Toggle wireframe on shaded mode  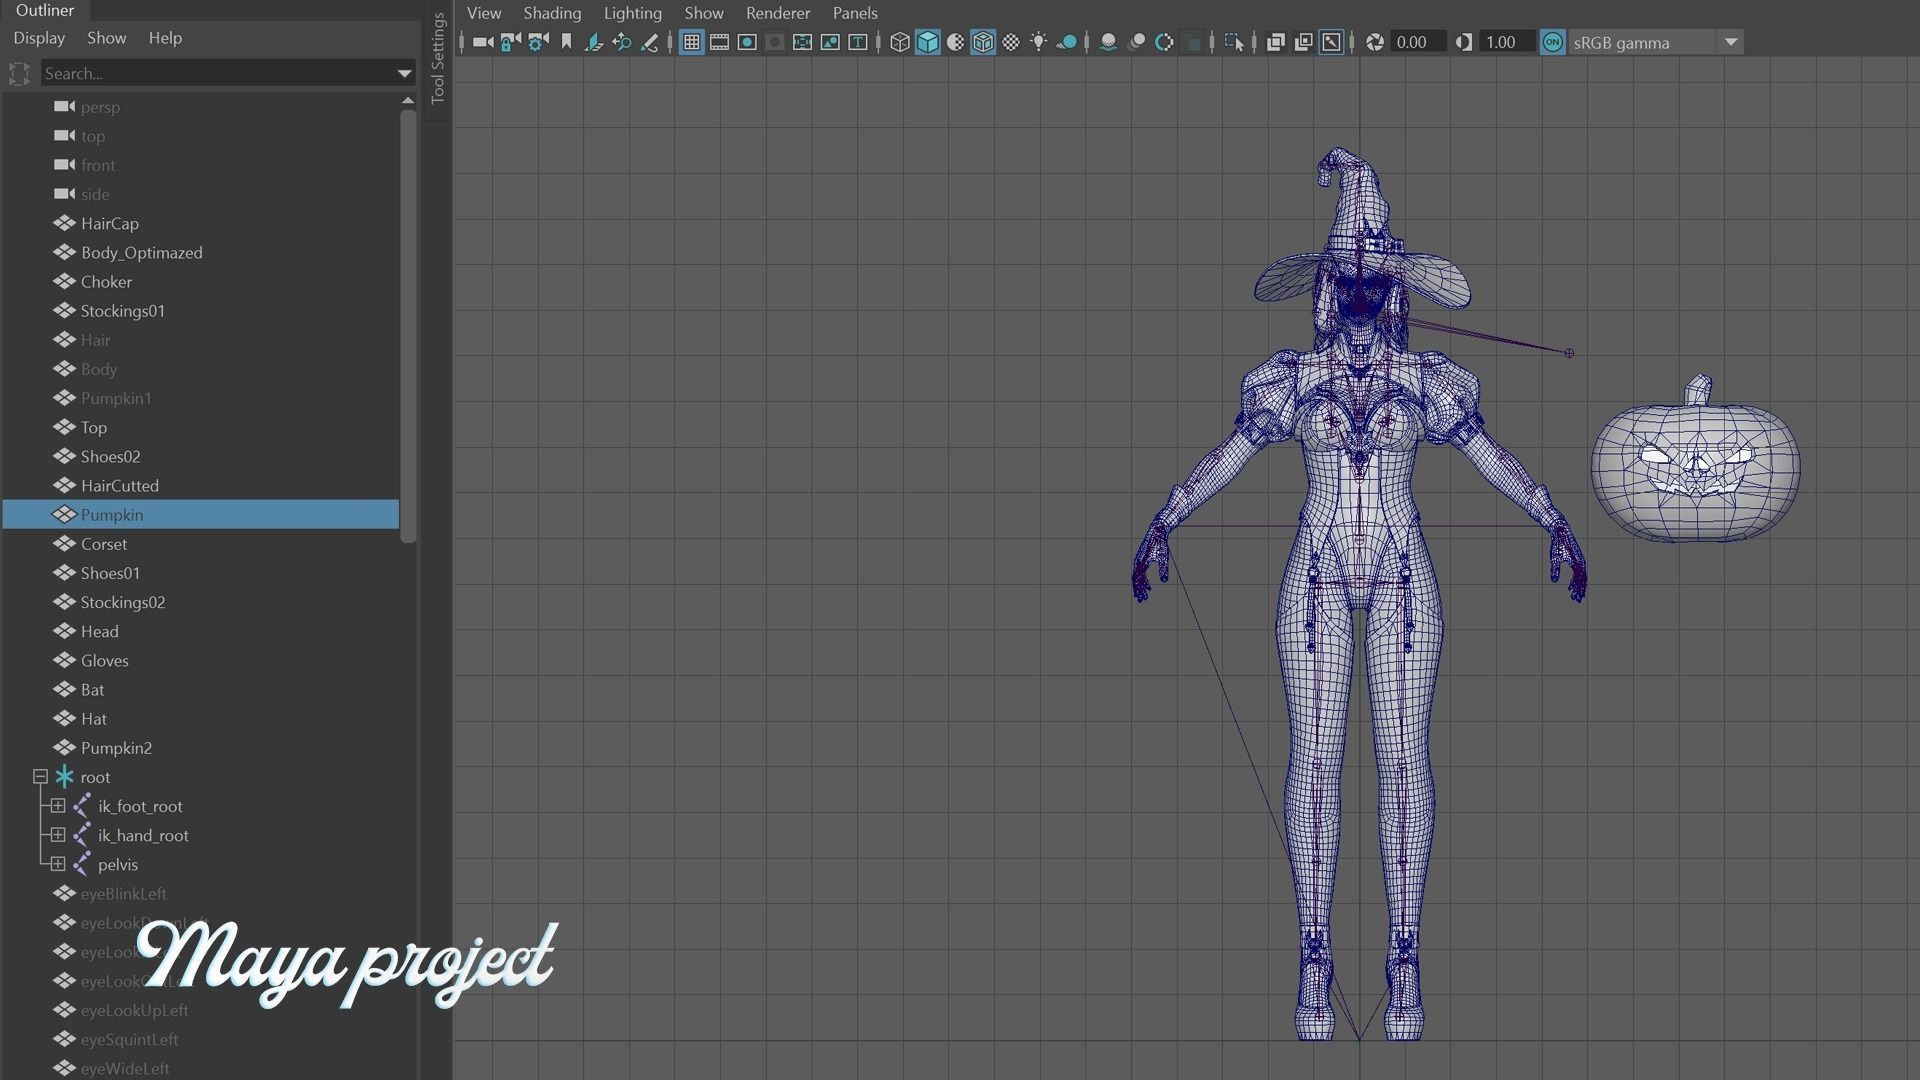[983, 42]
